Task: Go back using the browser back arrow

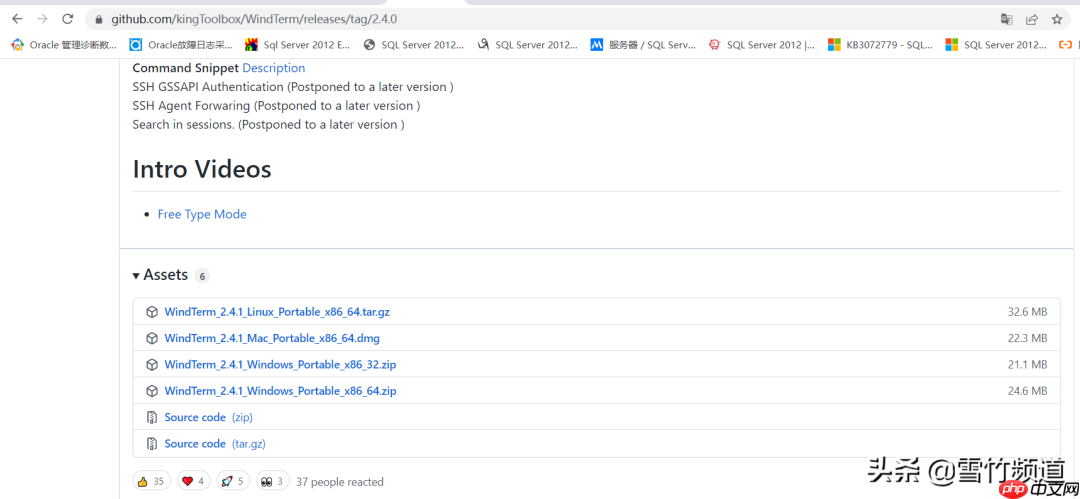Action: [x=17, y=19]
